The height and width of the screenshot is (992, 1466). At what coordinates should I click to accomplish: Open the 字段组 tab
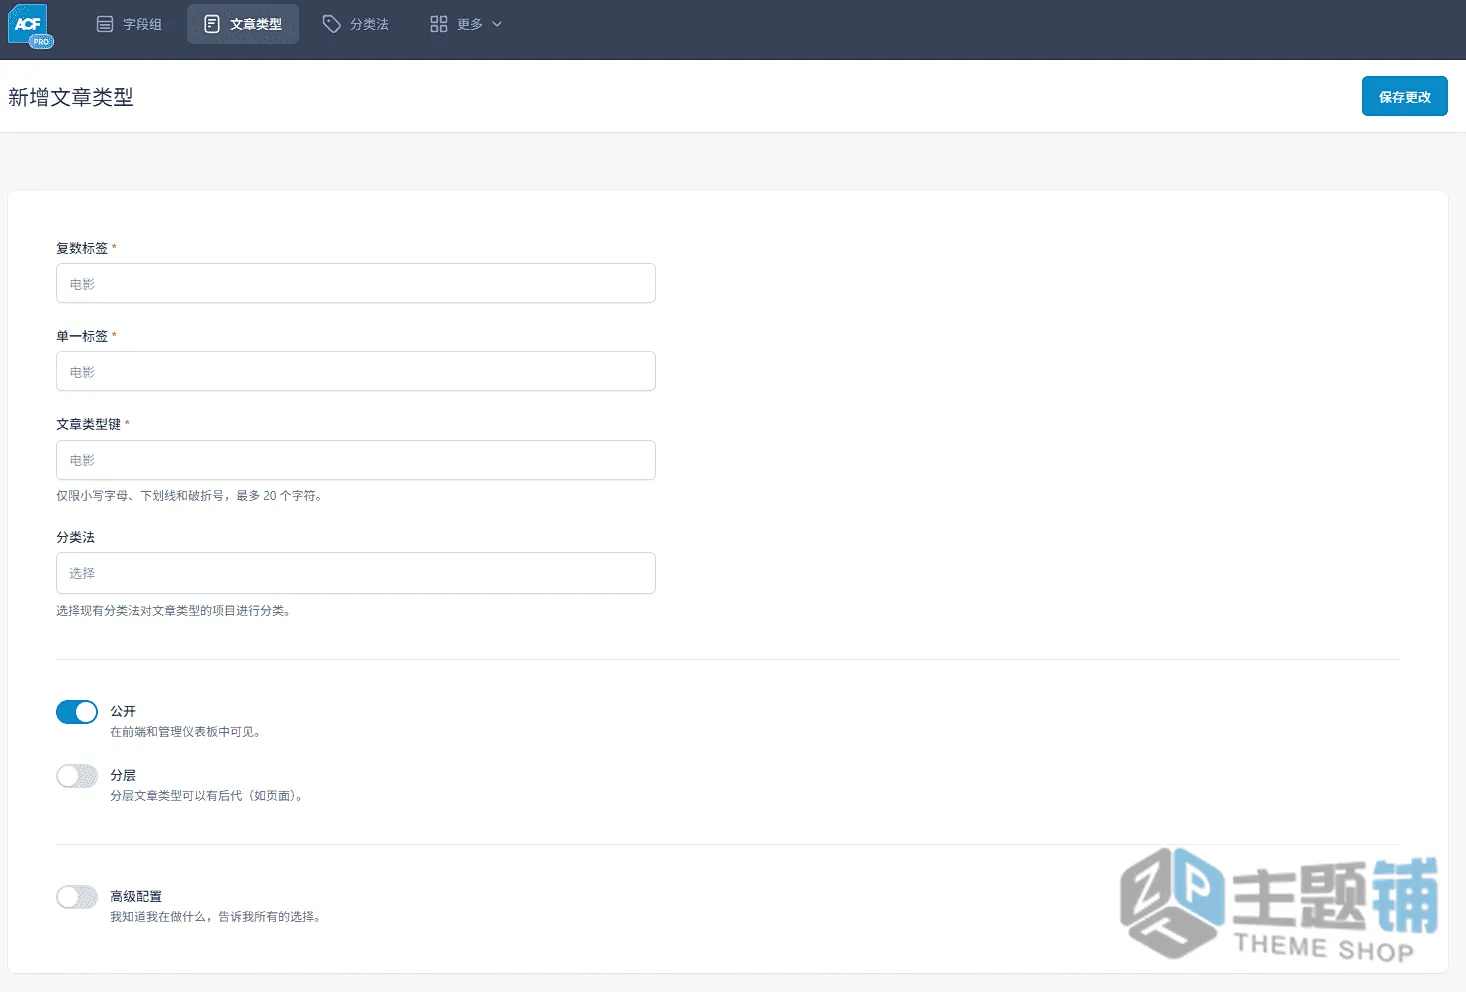tap(129, 24)
